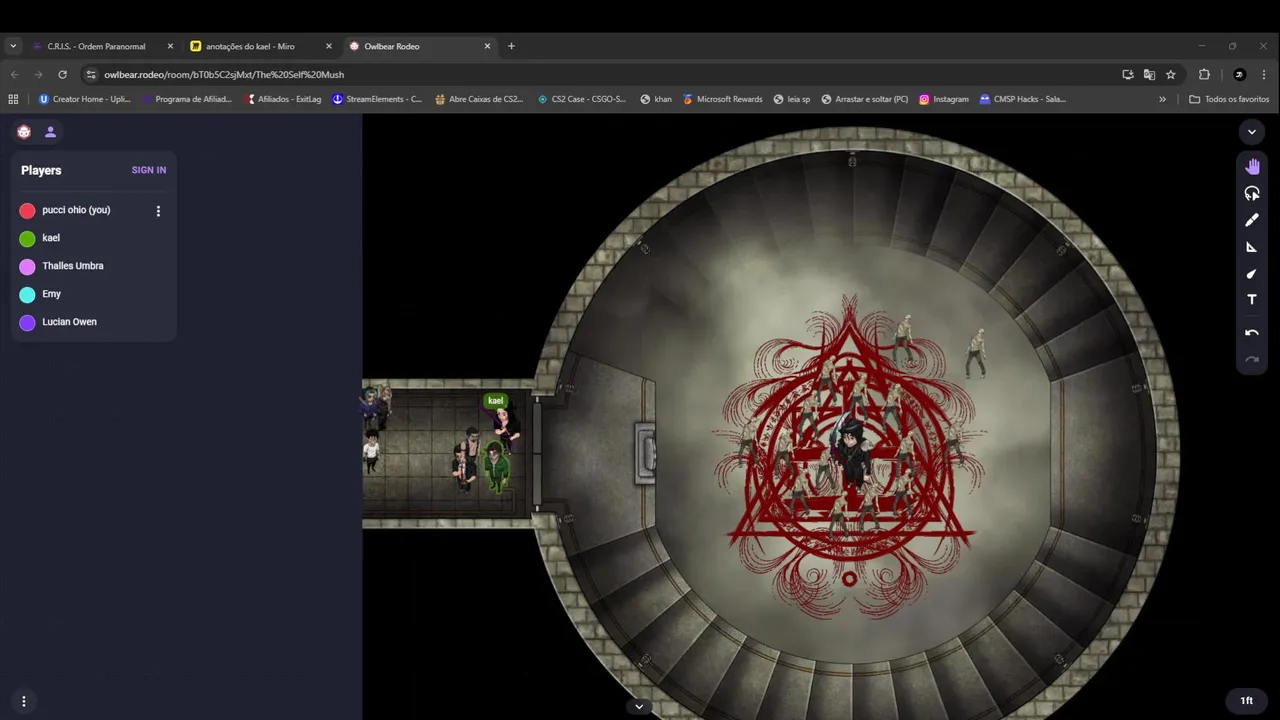Click the owlbear.rodeo address bar
The width and height of the screenshot is (1280, 720).
tap(600, 74)
